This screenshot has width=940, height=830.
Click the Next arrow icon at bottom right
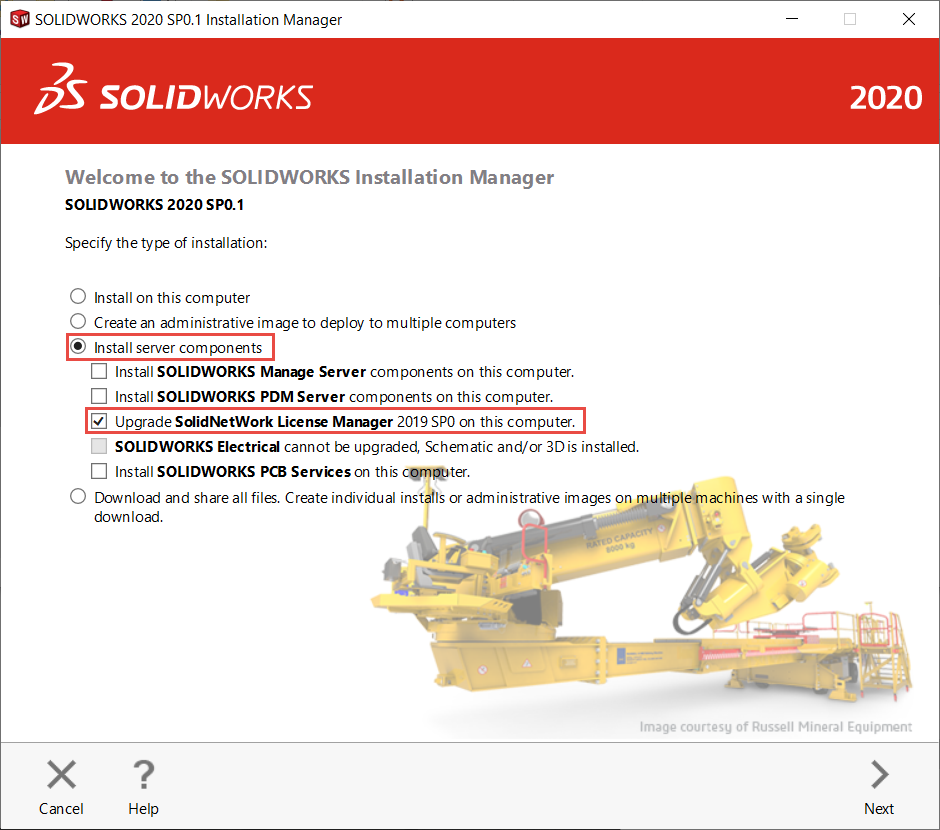878,773
